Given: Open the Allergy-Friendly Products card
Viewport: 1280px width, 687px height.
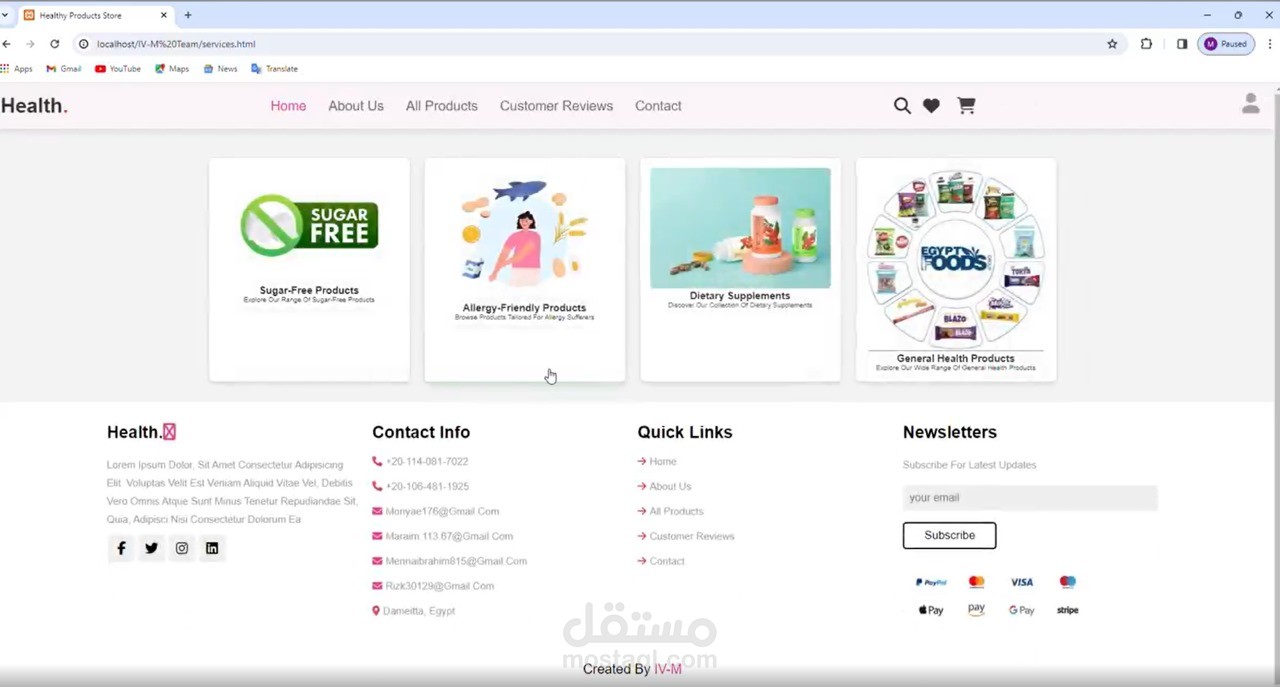Looking at the screenshot, I should [x=525, y=269].
